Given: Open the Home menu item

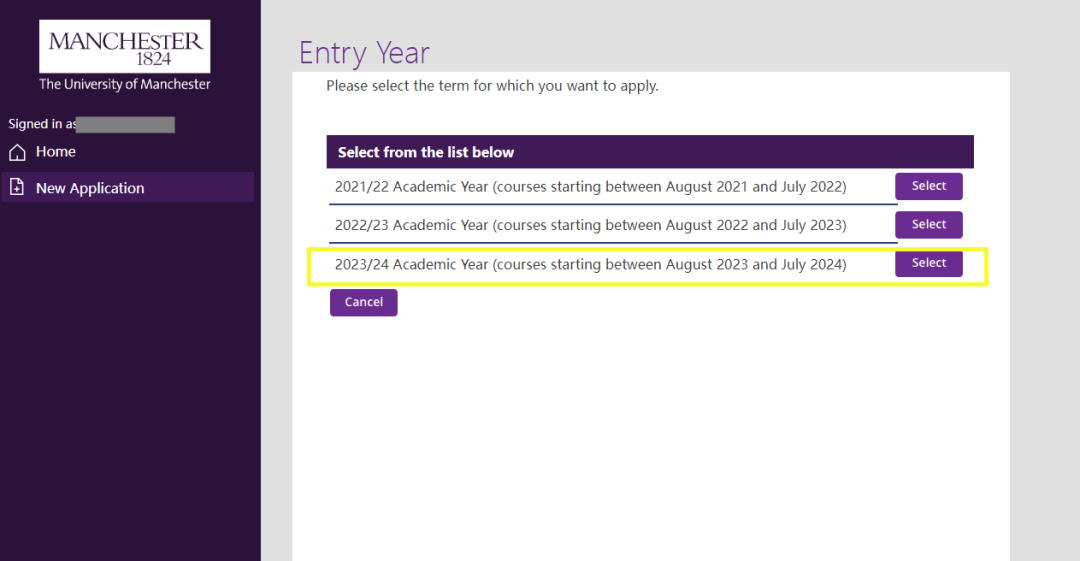Looking at the screenshot, I should click(x=56, y=152).
